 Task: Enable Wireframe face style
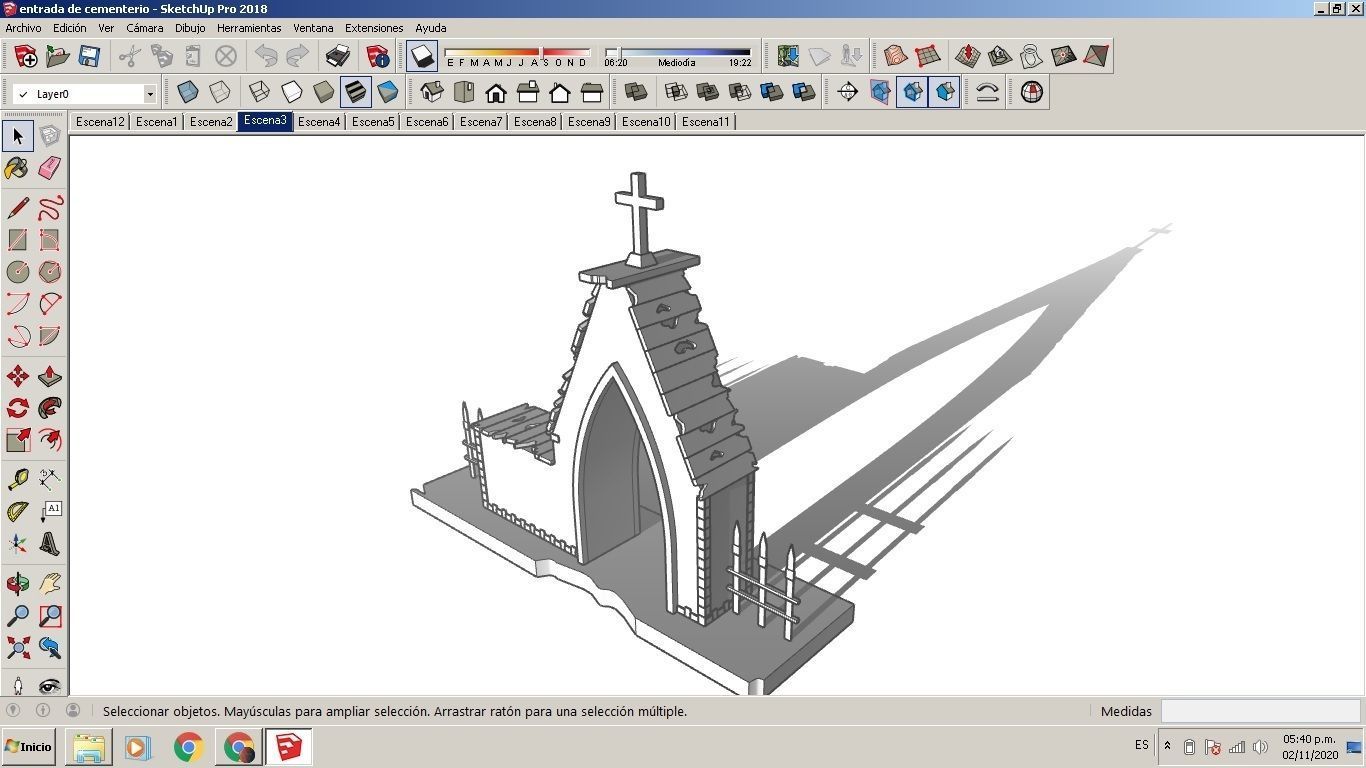259,93
